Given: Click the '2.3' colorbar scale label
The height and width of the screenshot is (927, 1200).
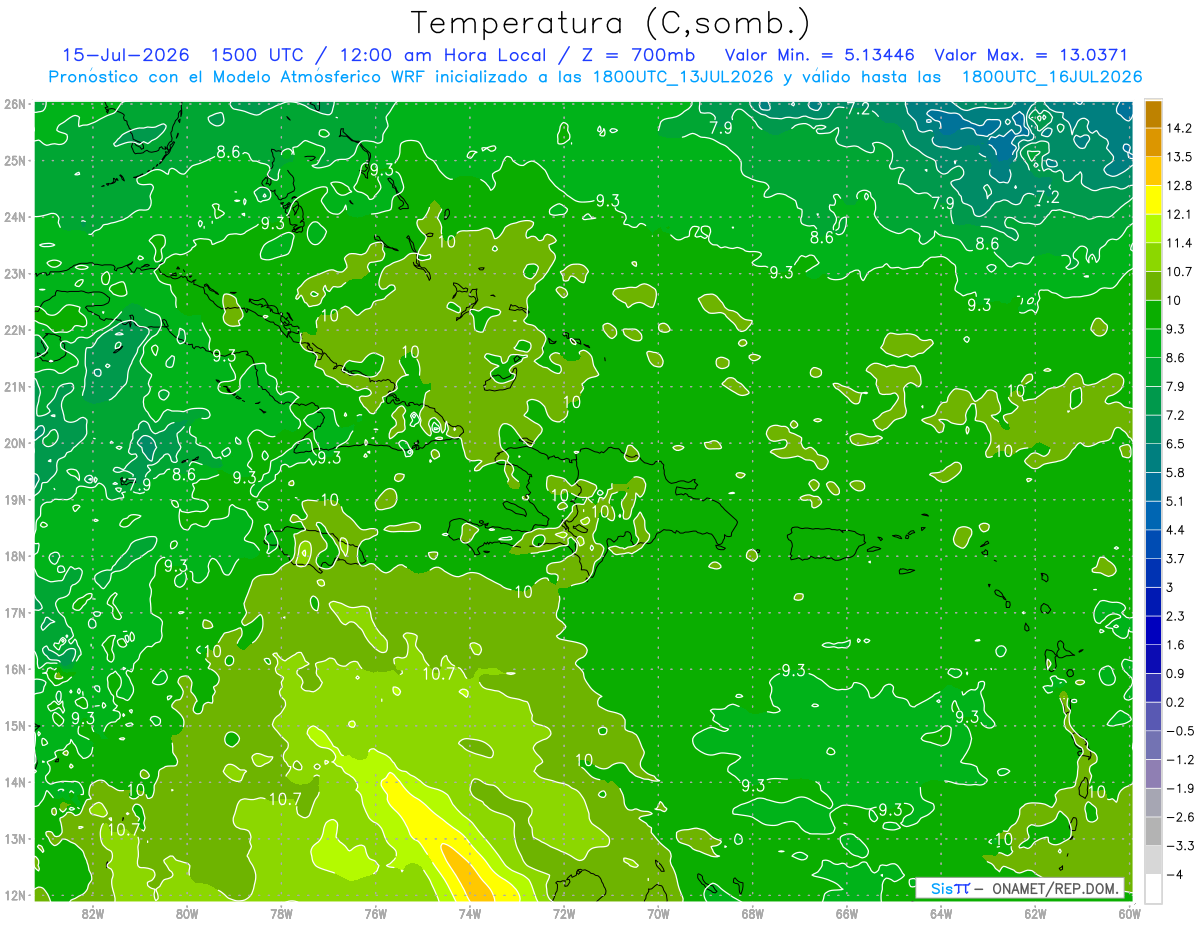Looking at the screenshot, I should click(1178, 616).
